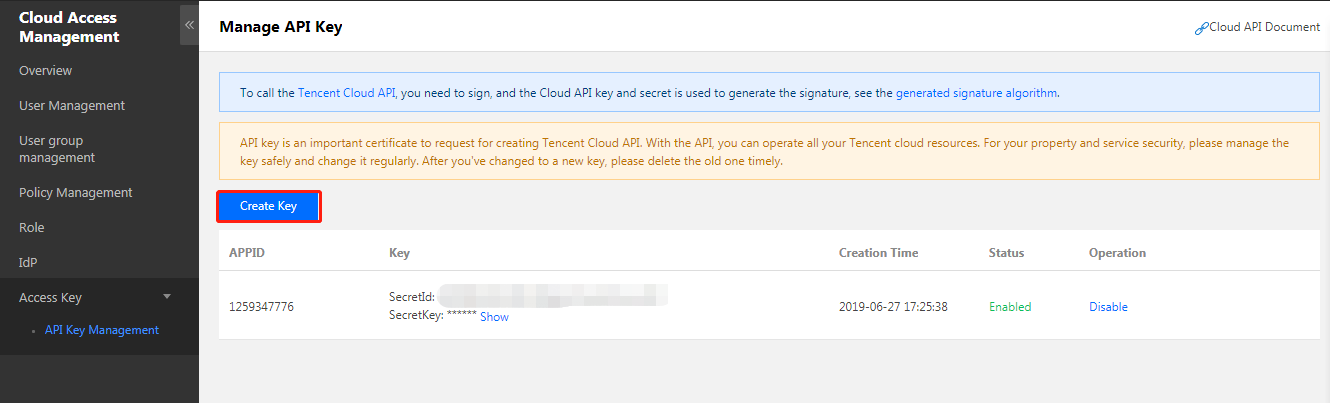Select Policy Management in sidebar

point(76,193)
